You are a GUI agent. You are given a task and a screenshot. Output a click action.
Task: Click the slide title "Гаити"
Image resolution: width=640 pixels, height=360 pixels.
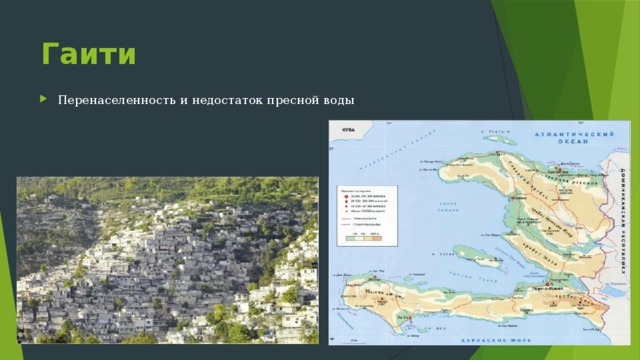[89, 54]
